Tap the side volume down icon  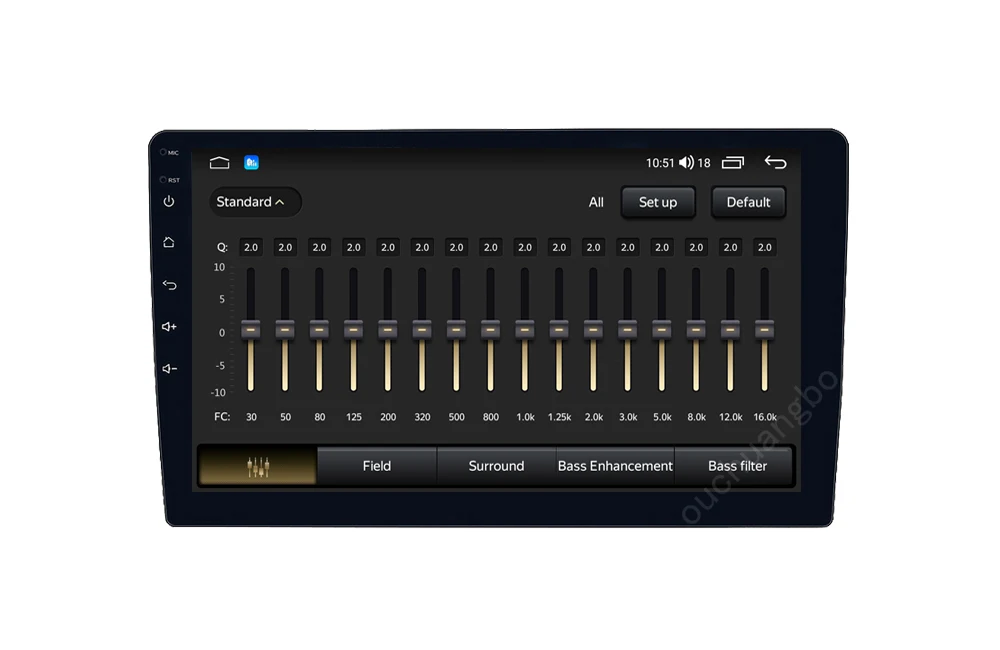point(169,369)
